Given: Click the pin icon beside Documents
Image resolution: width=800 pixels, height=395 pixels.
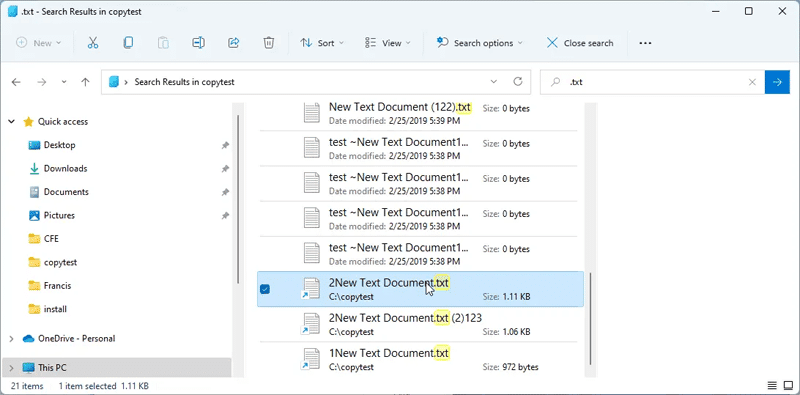Looking at the screenshot, I should pyautogui.click(x=225, y=192).
